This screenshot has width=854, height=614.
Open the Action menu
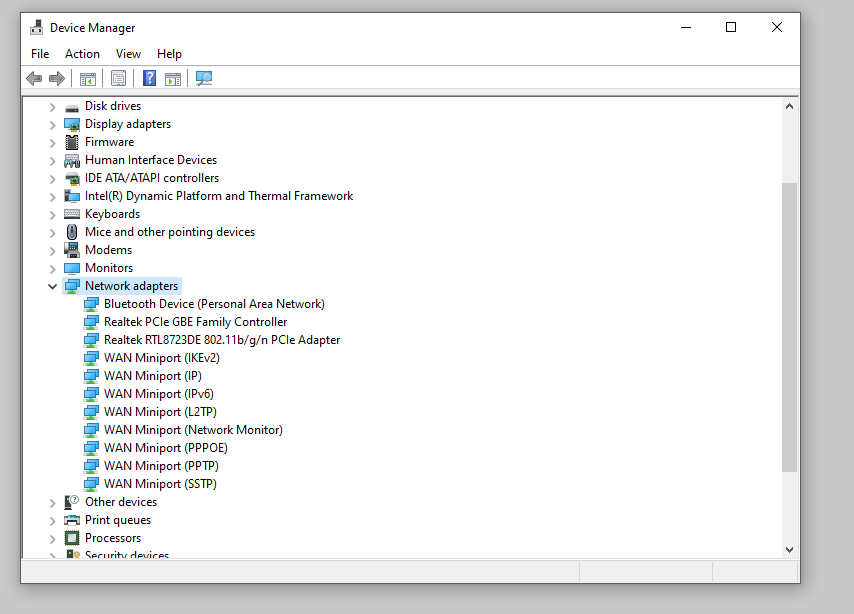click(x=82, y=54)
